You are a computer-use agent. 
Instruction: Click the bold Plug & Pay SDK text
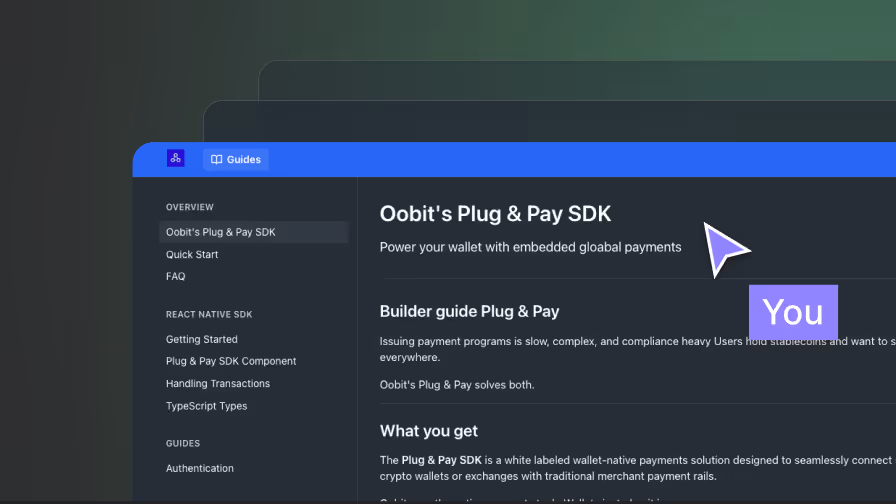tap(441, 460)
